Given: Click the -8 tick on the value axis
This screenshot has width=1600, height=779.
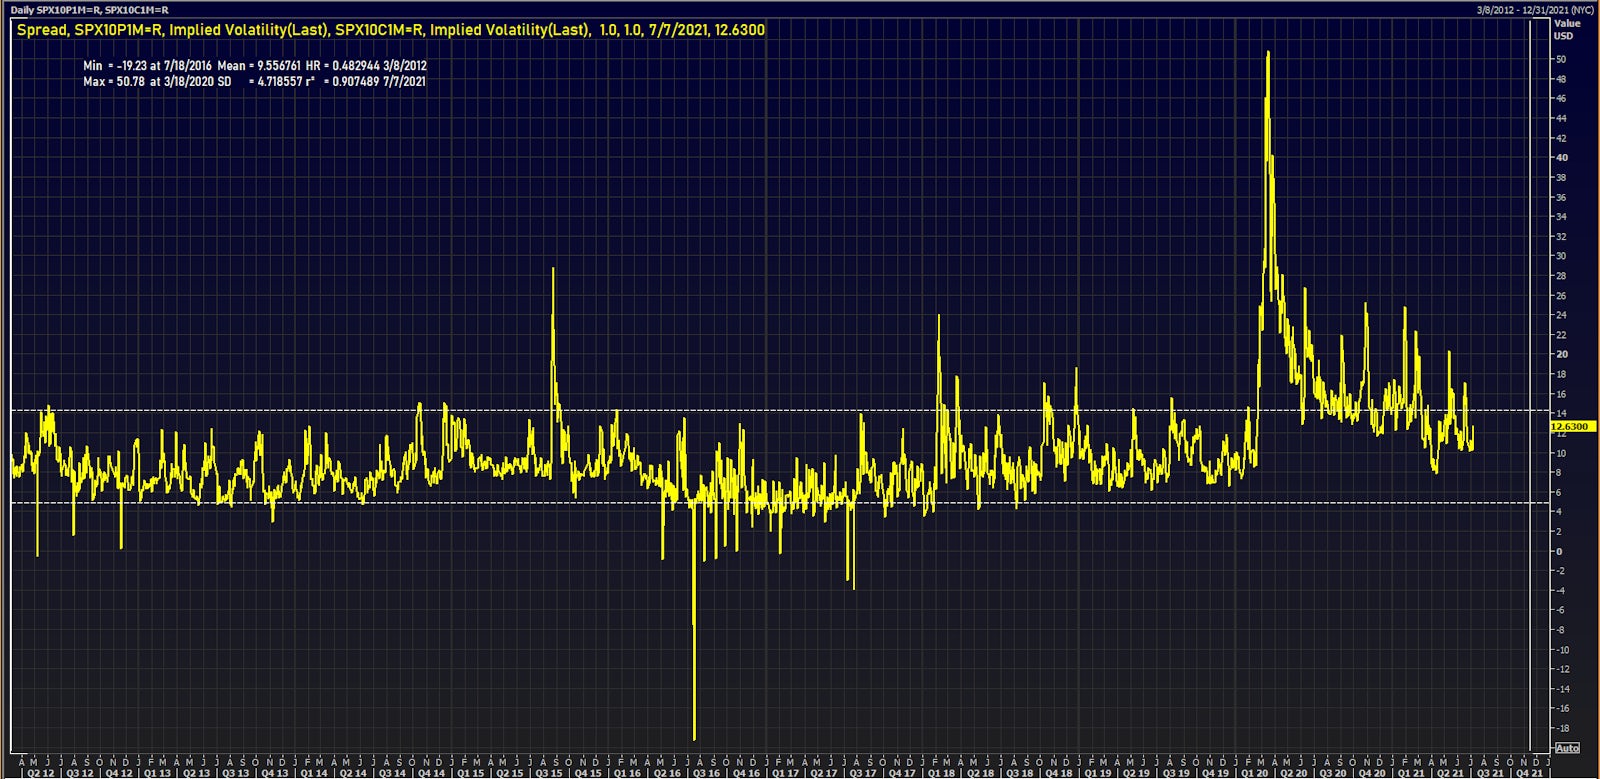Looking at the screenshot, I should tap(1560, 630).
